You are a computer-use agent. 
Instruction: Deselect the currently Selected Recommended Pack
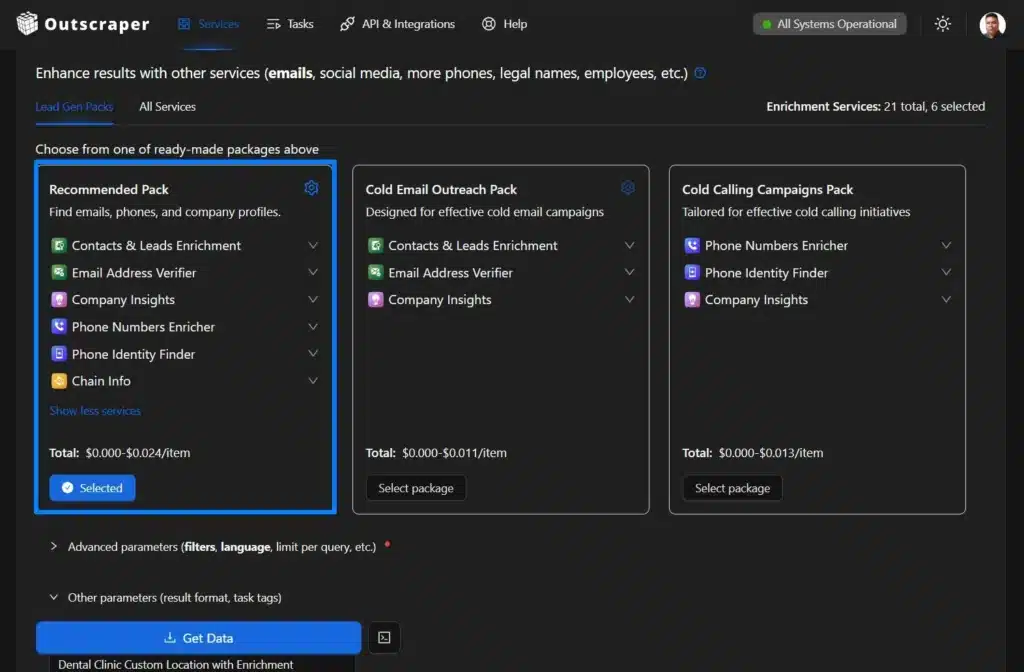[92, 488]
